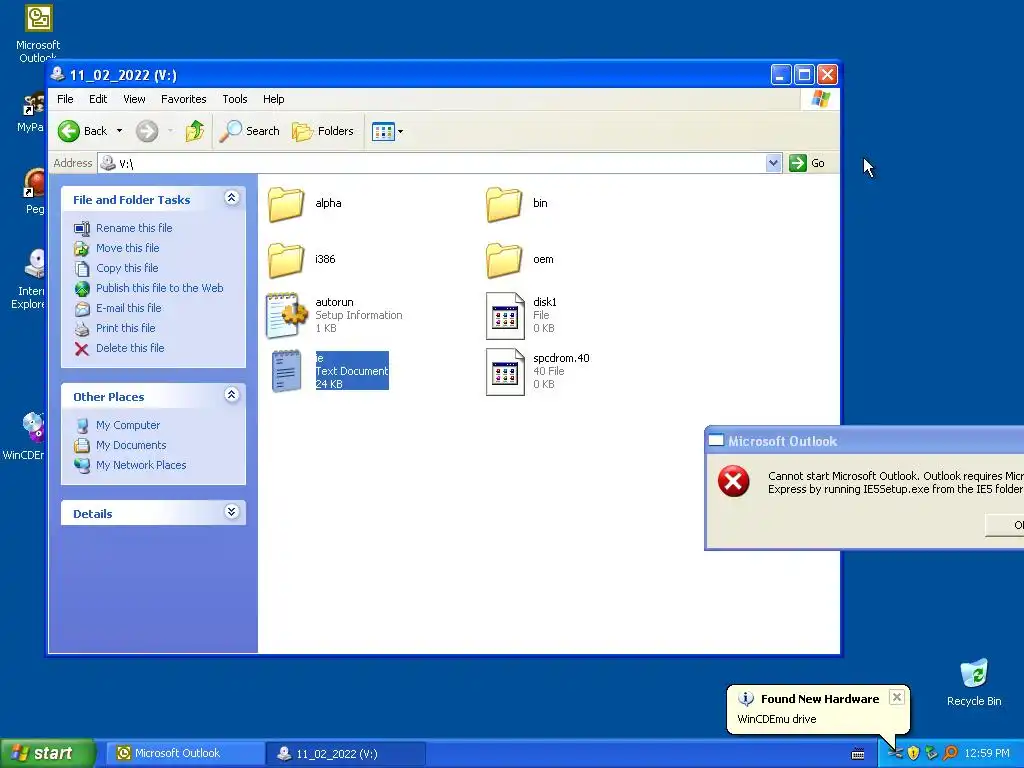Open the Edit menu

(98, 99)
